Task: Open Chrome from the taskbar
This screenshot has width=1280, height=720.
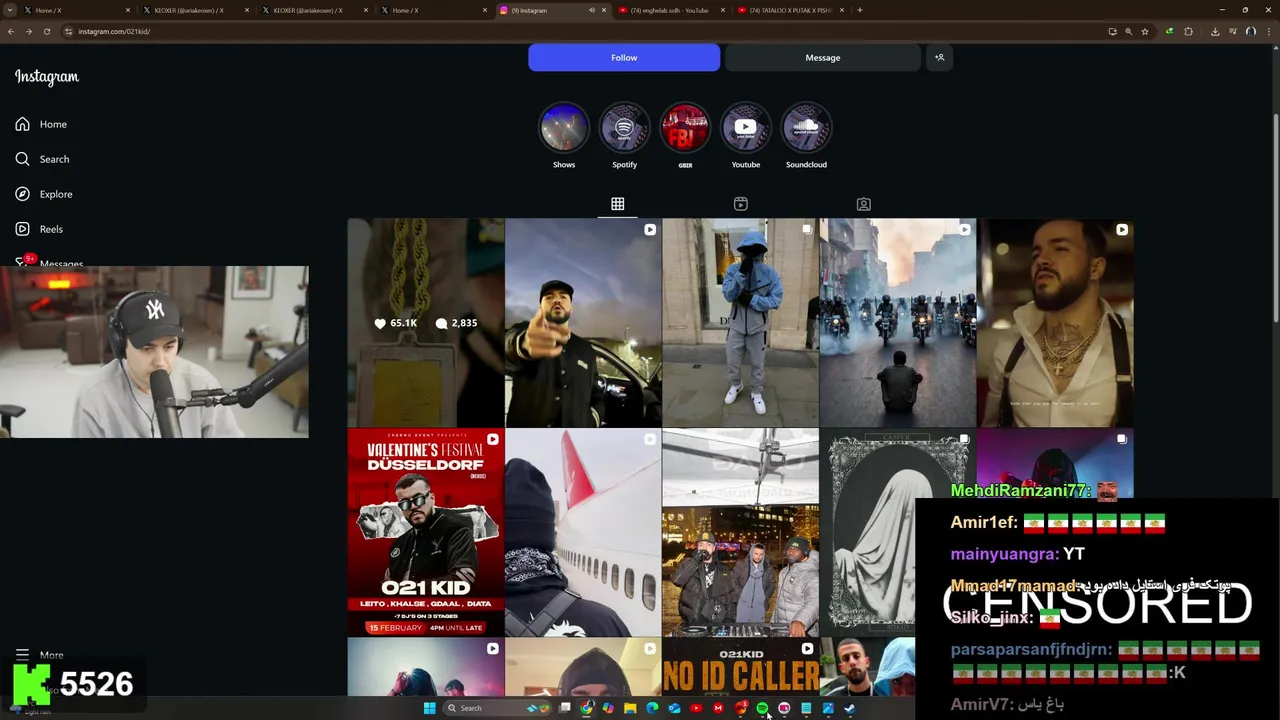Action: coord(586,708)
